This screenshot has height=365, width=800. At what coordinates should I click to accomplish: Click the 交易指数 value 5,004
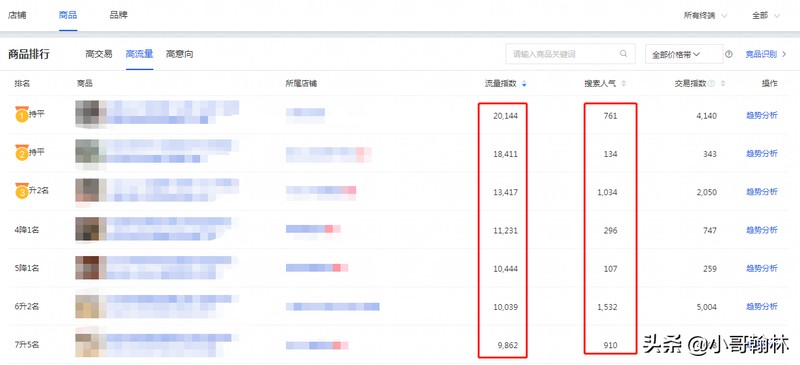point(707,307)
